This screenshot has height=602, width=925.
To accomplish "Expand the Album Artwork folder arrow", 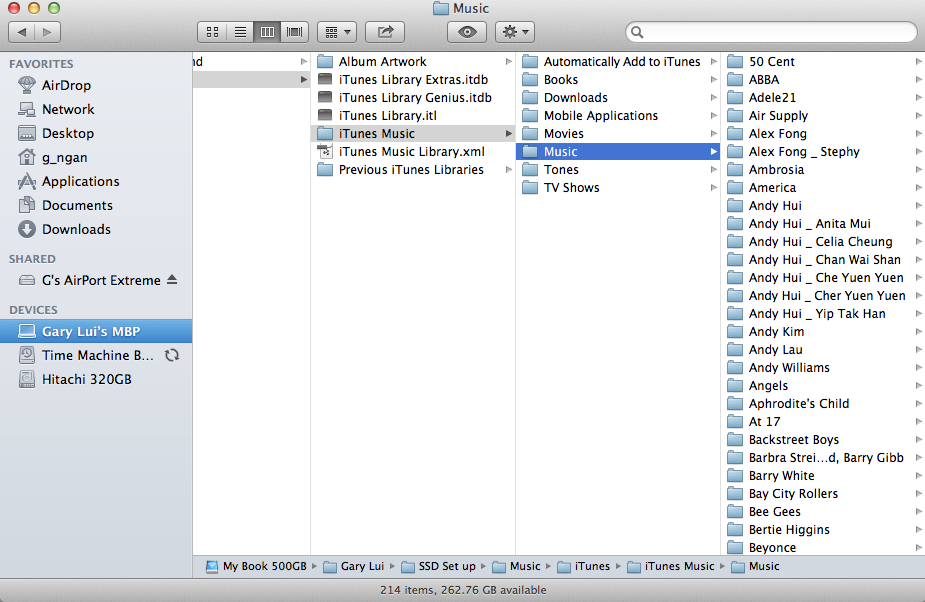I will (509, 61).
